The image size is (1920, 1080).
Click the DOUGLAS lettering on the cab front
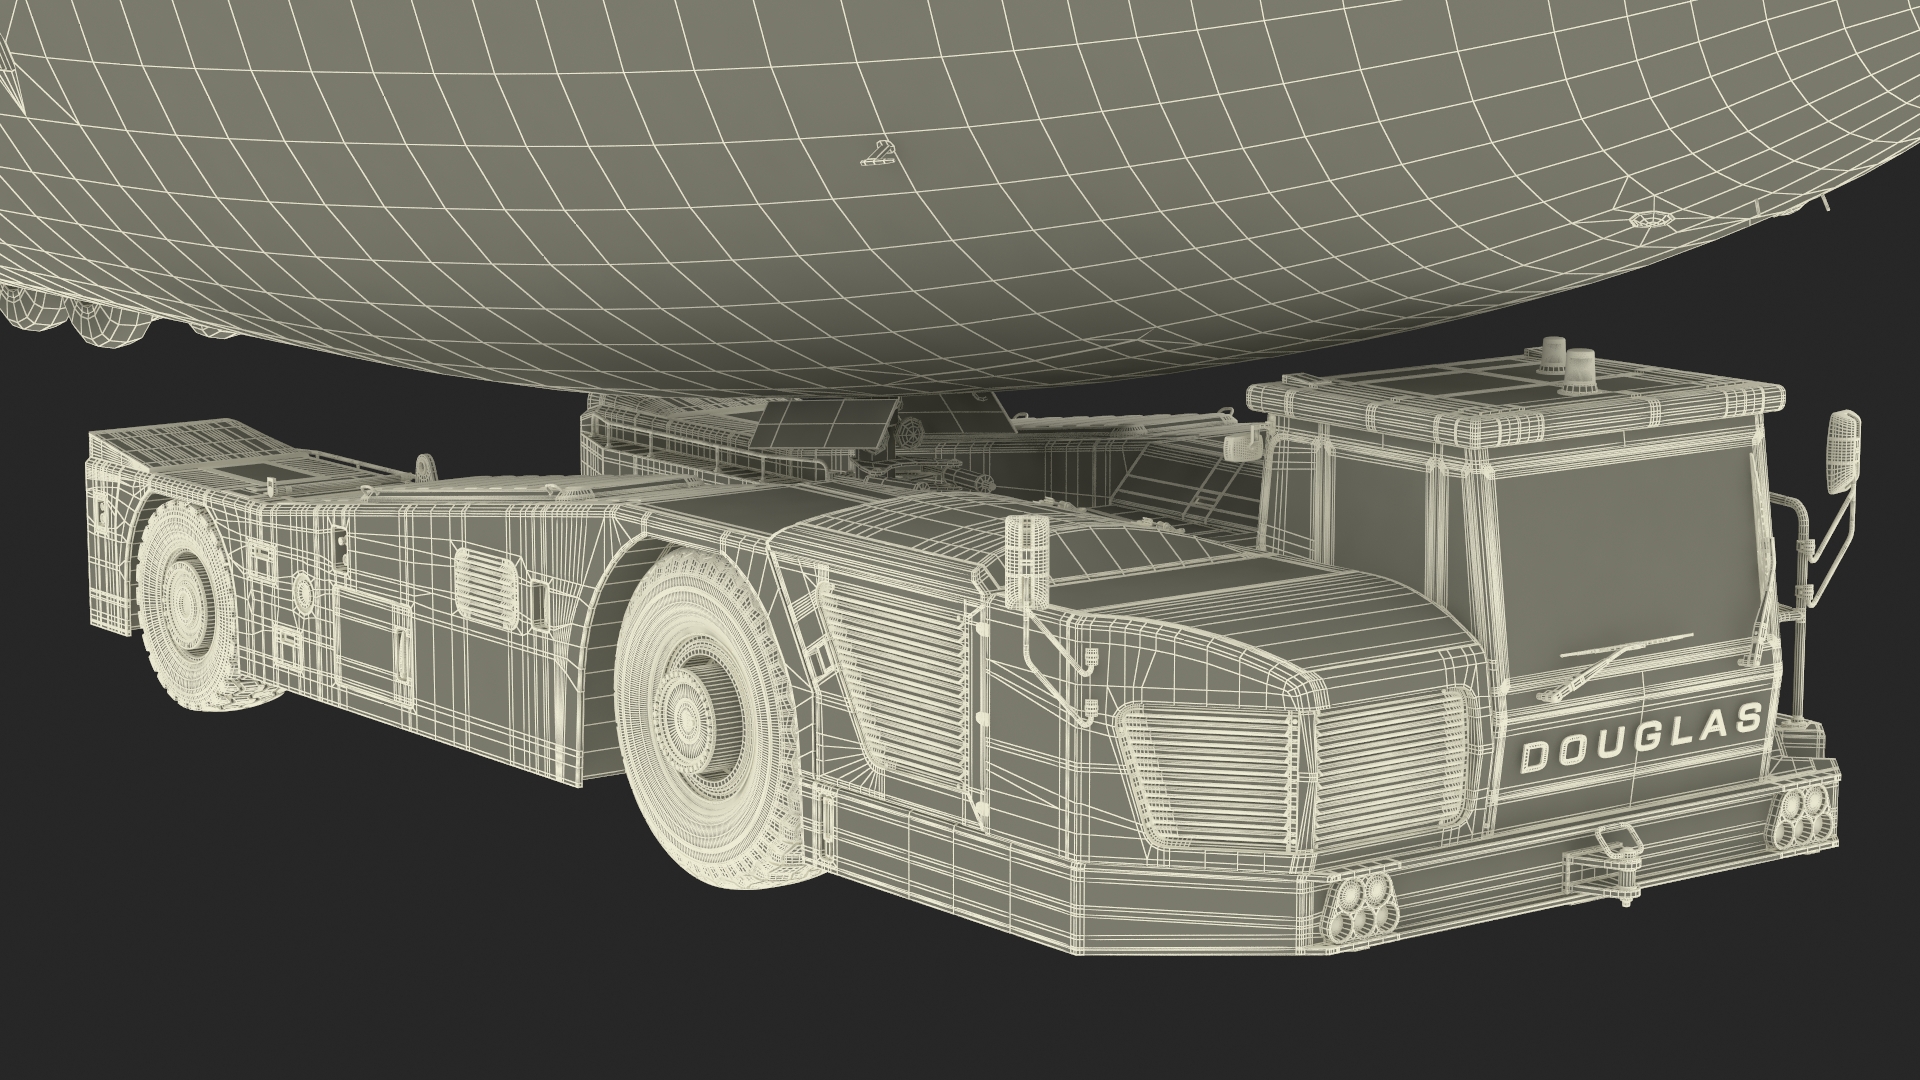point(1640,738)
